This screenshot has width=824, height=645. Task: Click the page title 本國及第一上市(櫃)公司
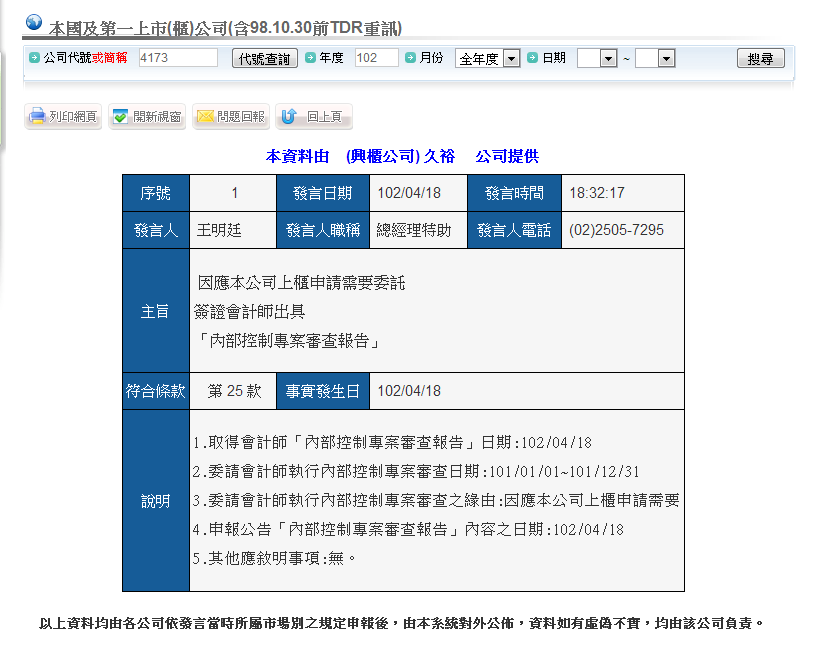point(225,28)
